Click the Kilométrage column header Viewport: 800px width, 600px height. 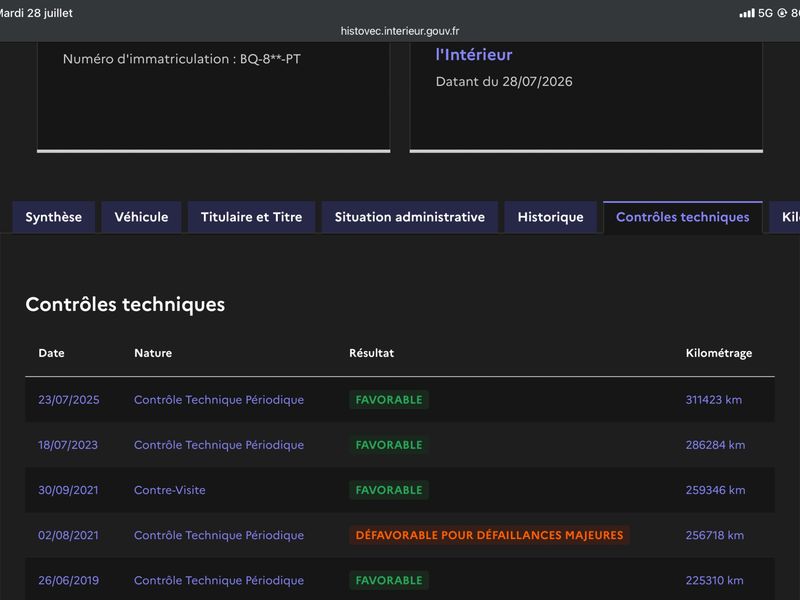pos(719,353)
